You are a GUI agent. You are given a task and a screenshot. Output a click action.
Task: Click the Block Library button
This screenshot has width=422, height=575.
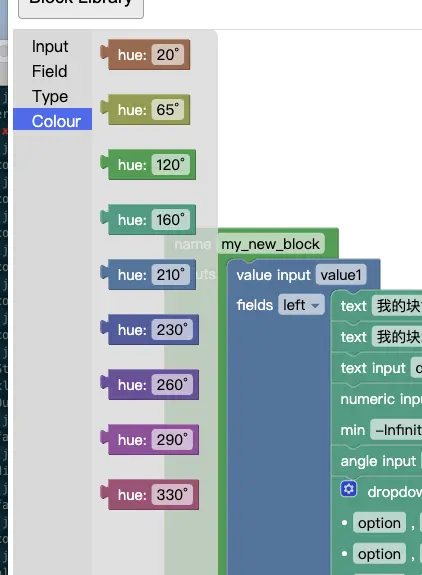pyautogui.click(x=81, y=6)
